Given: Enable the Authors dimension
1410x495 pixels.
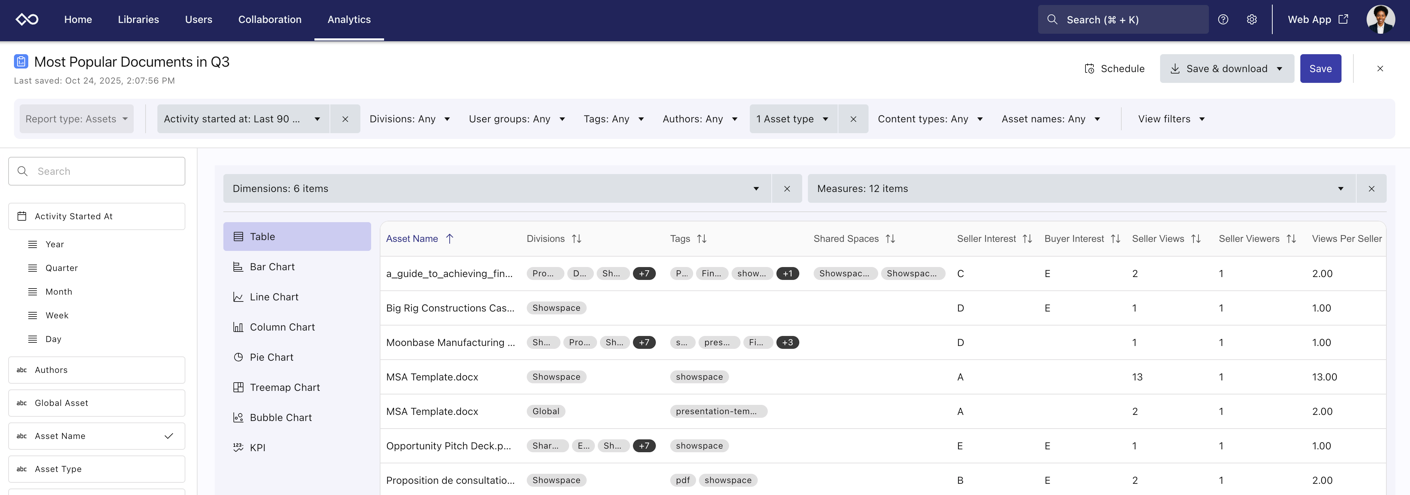Looking at the screenshot, I should 97,370.
